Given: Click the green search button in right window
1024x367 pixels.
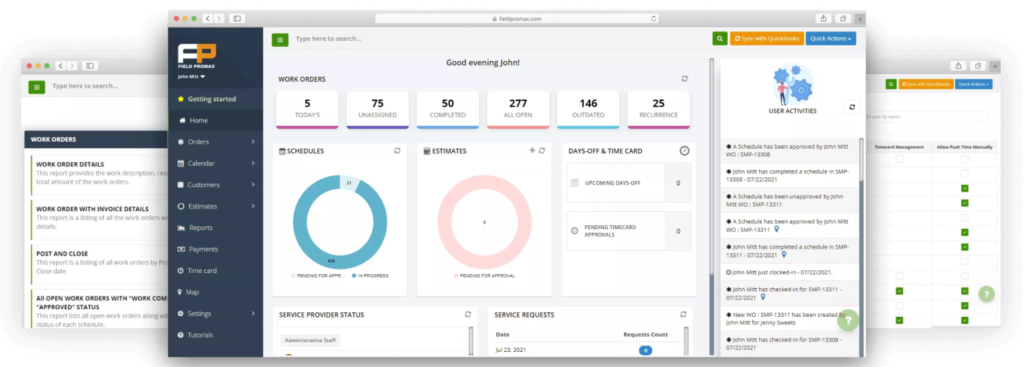Looking at the screenshot, I should 891,84.
